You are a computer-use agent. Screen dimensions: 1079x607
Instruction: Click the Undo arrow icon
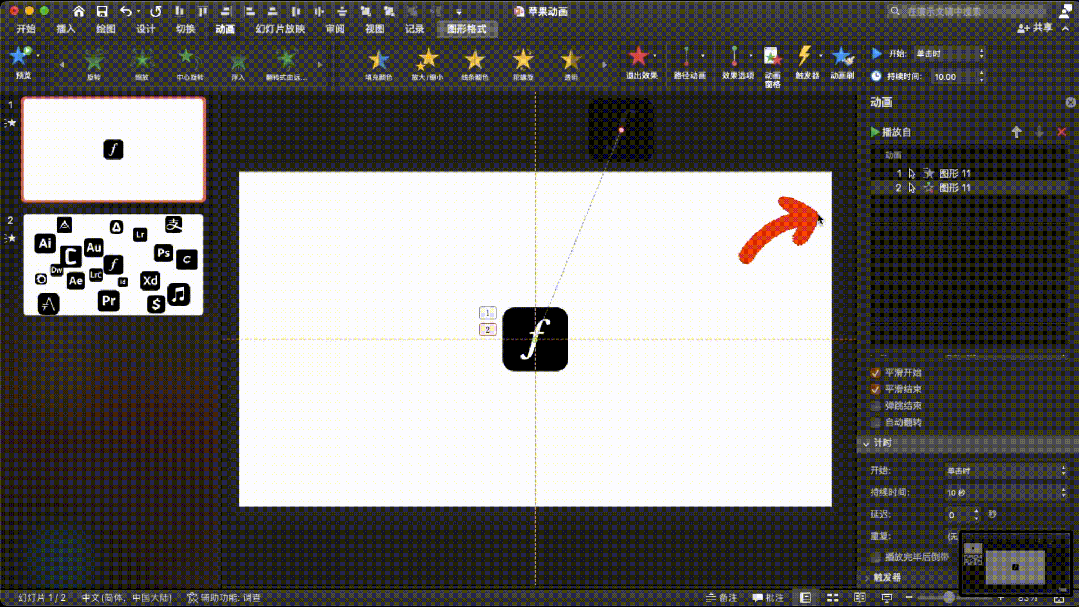[x=125, y=11]
